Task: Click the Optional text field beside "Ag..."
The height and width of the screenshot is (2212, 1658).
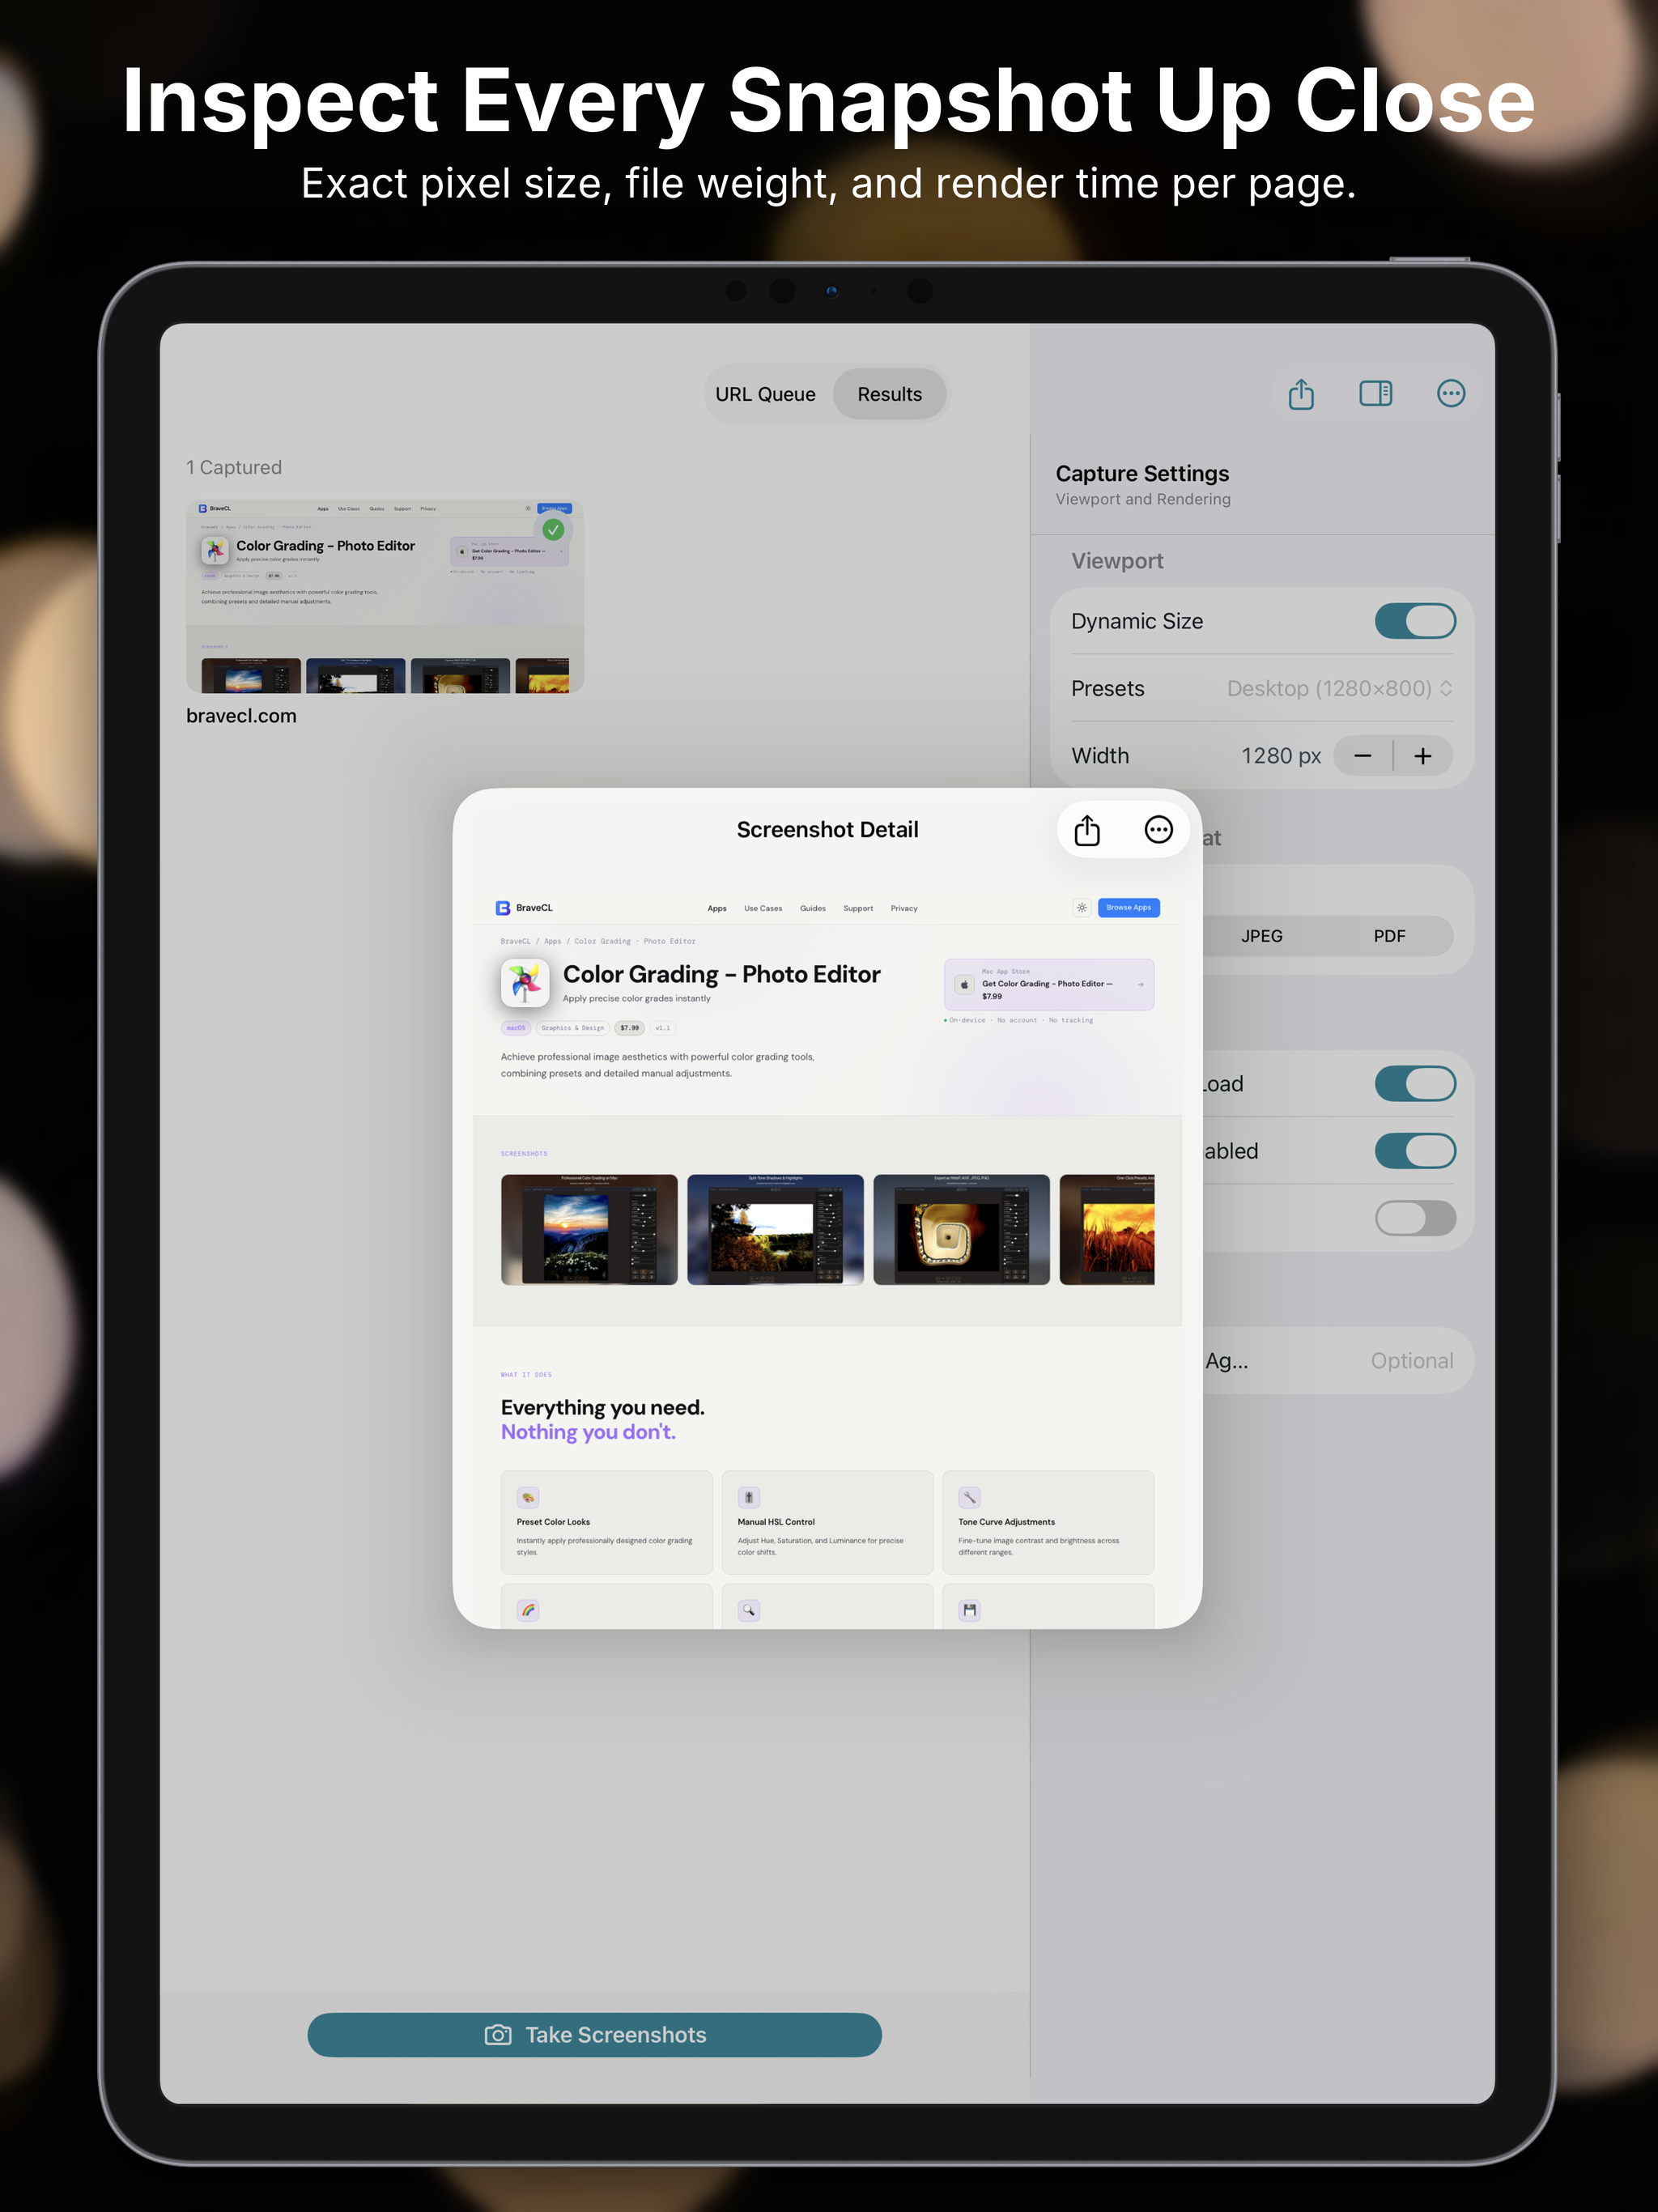Action: tap(1412, 1361)
